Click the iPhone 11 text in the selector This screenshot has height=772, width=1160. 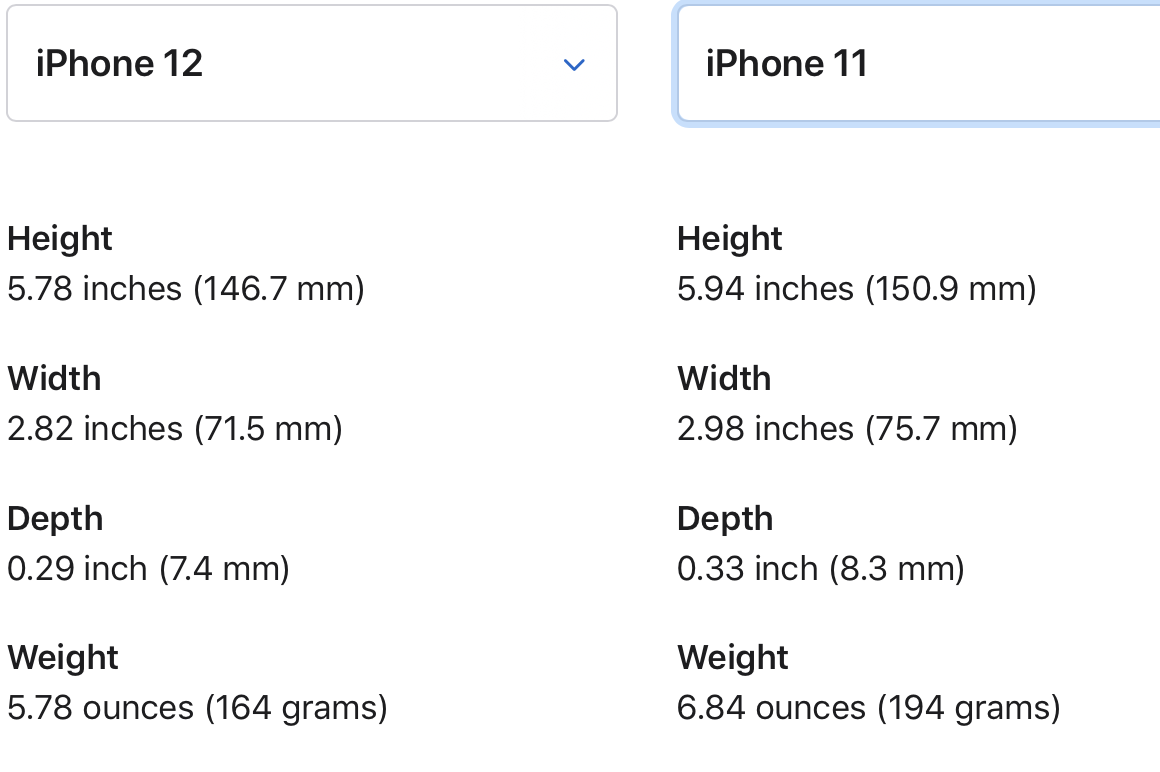pos(787,64)
